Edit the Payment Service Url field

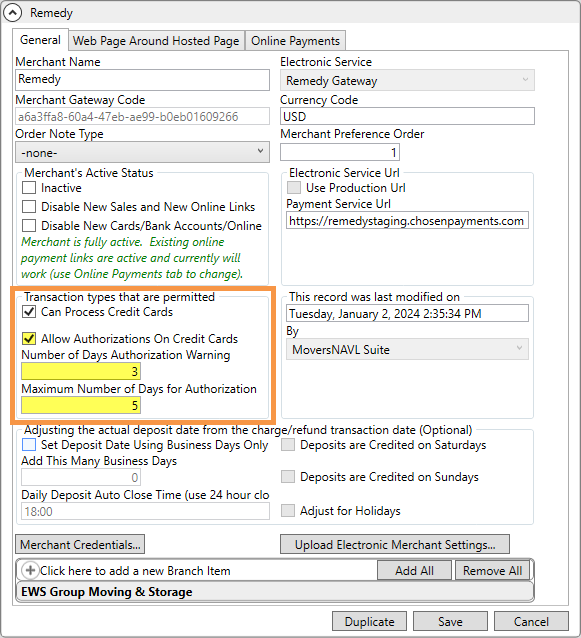pyautogui.click(x=407, y=221)
